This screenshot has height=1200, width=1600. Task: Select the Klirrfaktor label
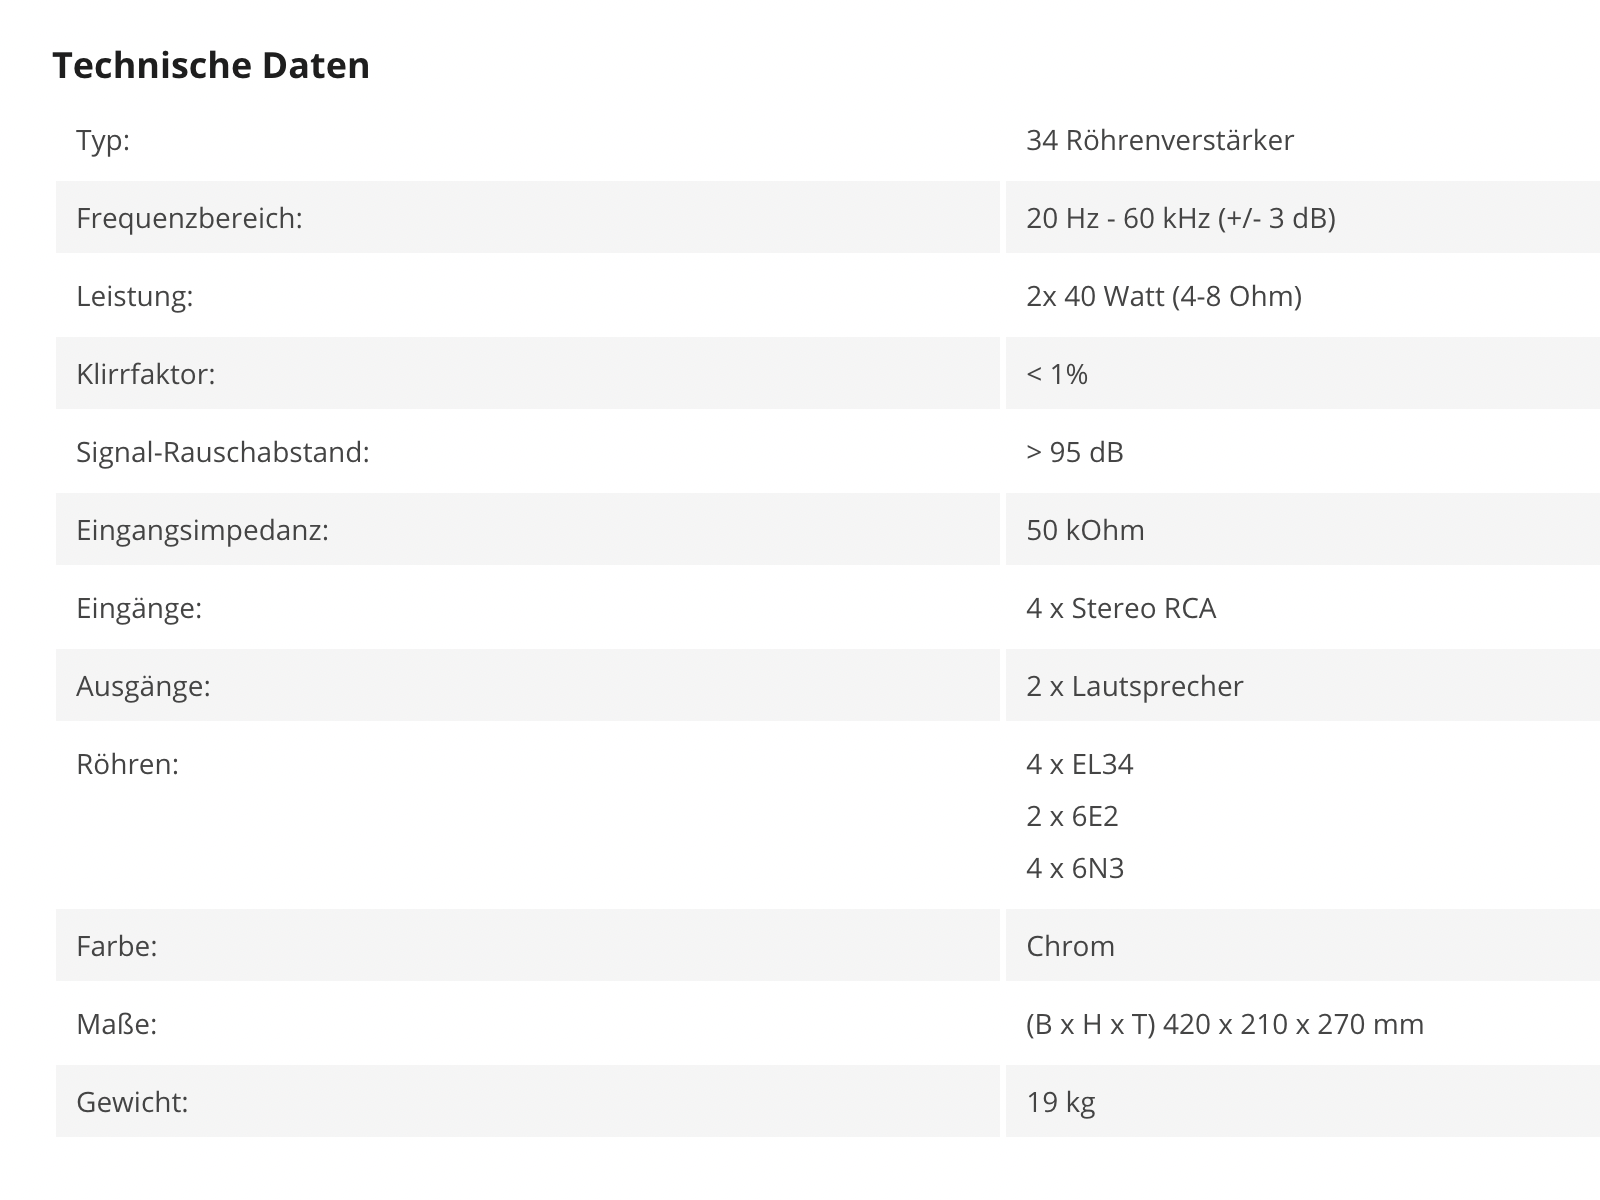(x=146, y=374)
